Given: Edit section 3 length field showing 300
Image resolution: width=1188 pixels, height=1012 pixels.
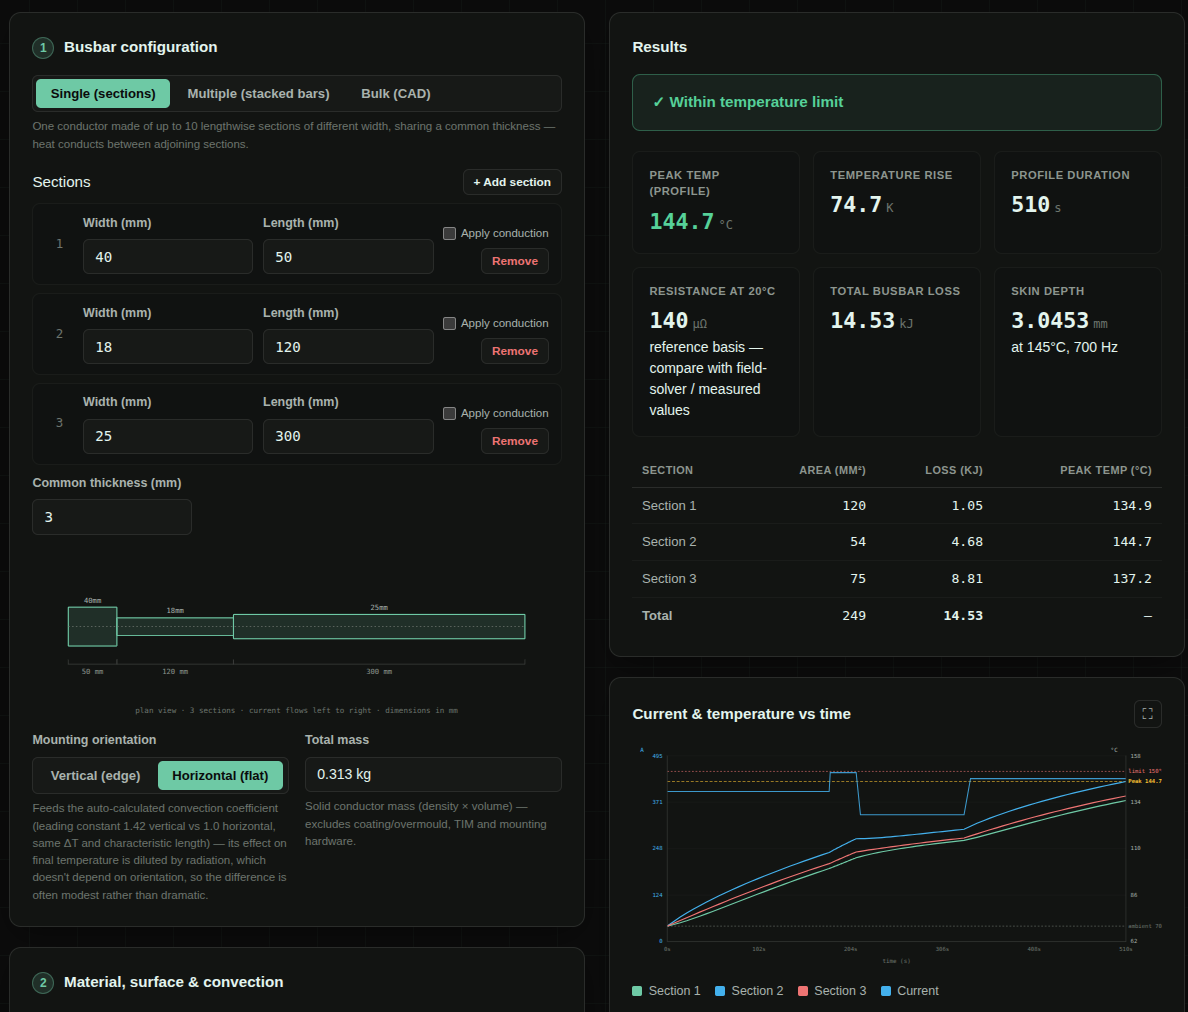Looking at the screenshot, I should point(348,436).
